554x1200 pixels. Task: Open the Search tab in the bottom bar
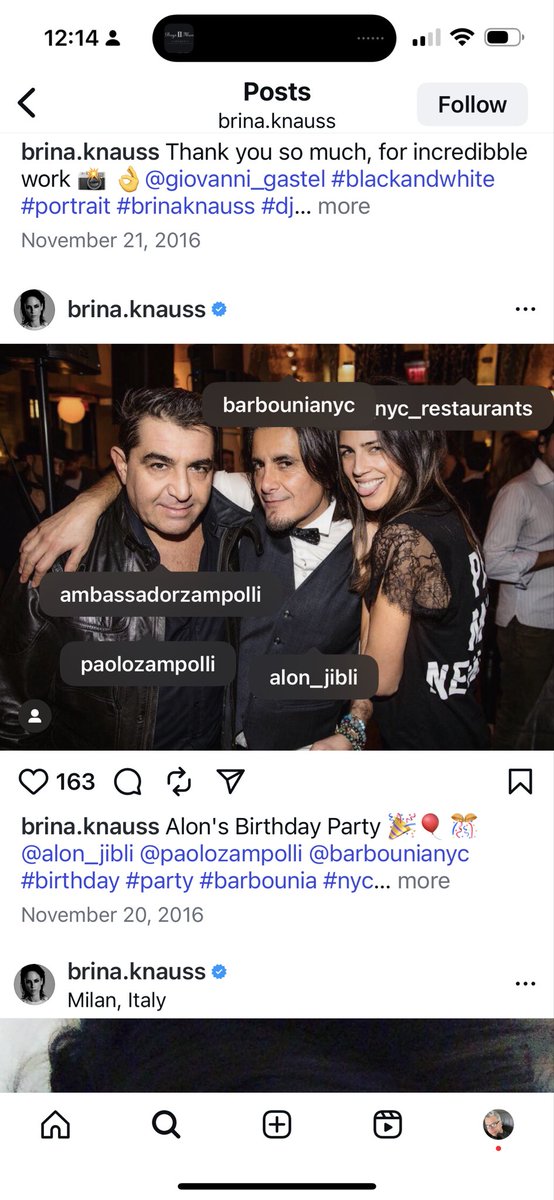166,1124
